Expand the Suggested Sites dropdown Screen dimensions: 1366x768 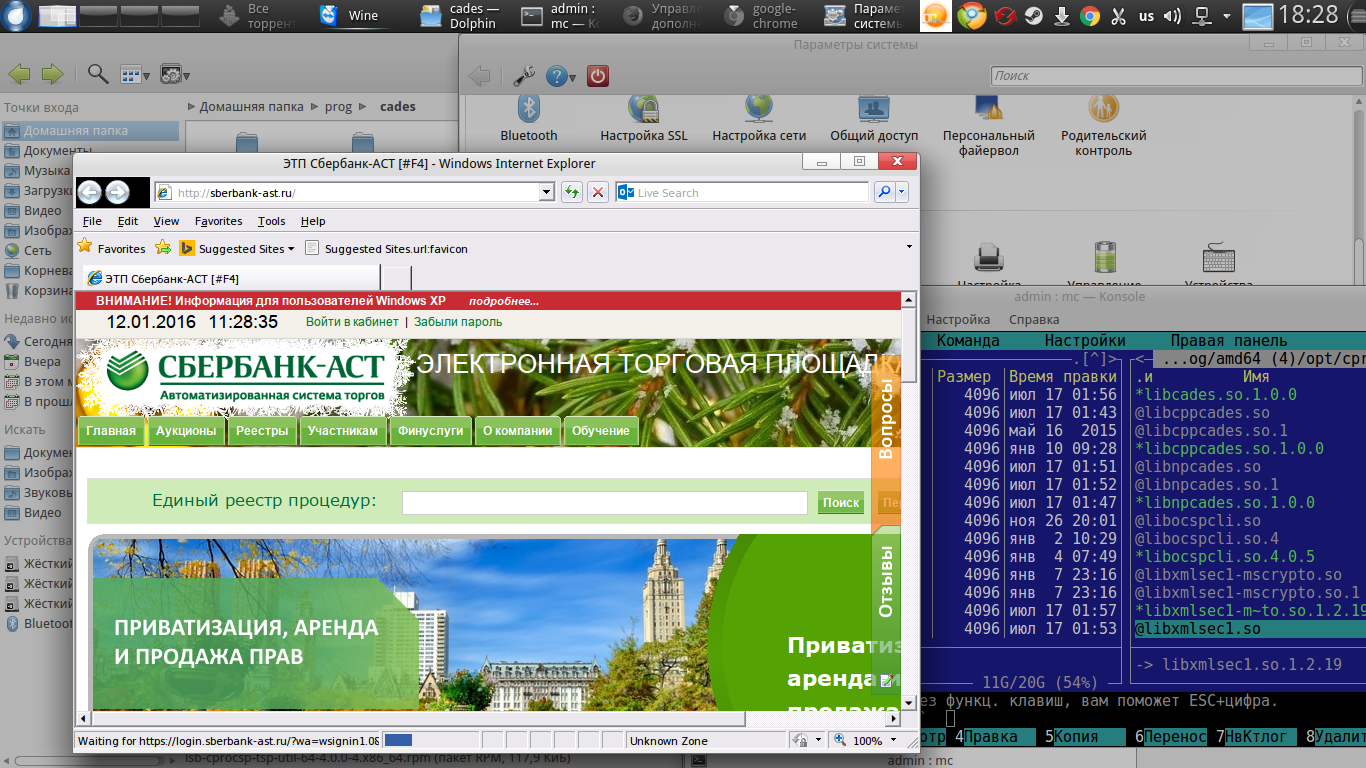291,249
